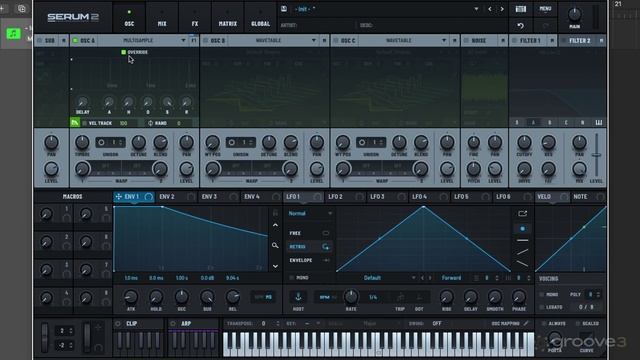This screenshot has height=360, width=640.
Task: Toggle the SUB oscillator on
Action: coord(40,40)
